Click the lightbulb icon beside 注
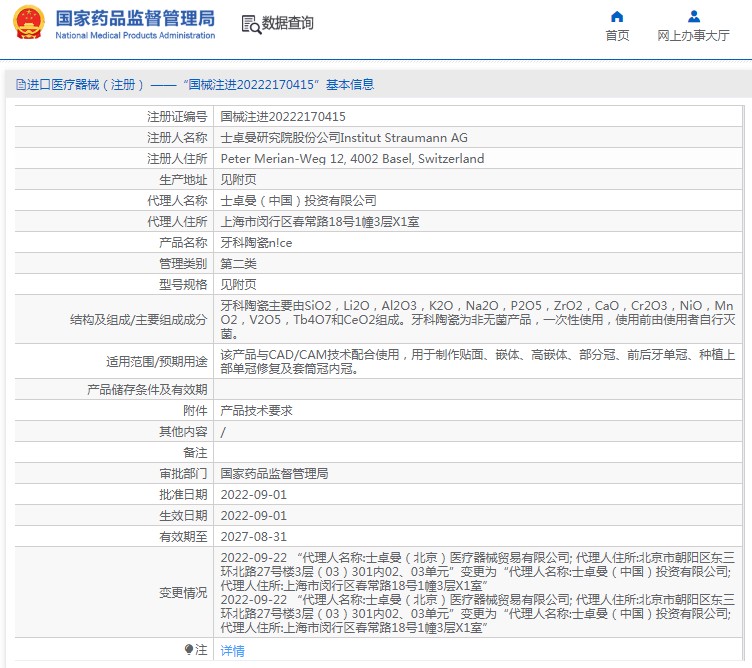 188,650
